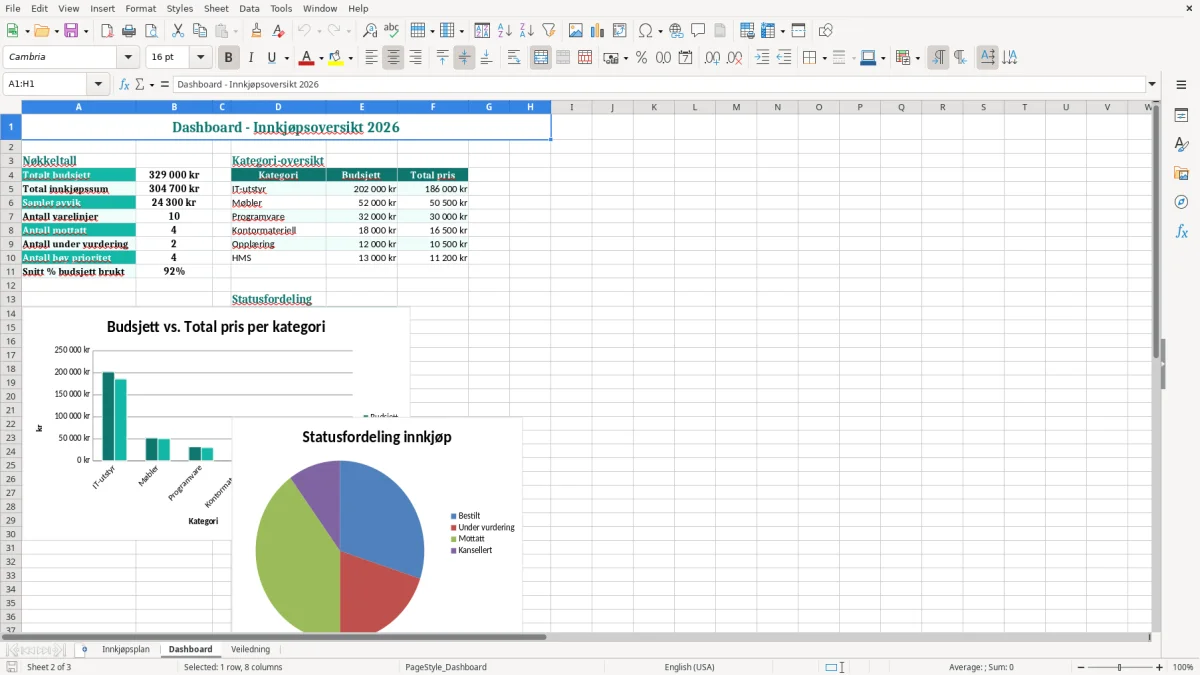Click the Increase Indent icon
The height and width of the screenshot is (675, 1200).
coord(762,58)
